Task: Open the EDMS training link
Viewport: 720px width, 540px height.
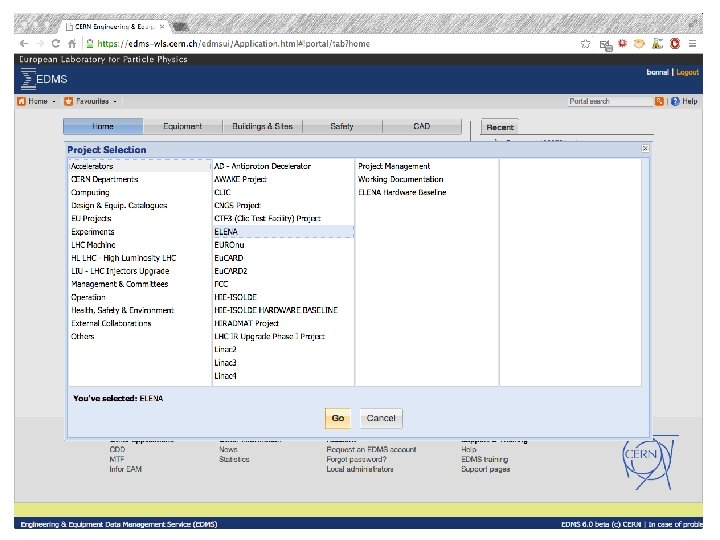Action: pyautogui.click(x=484, y=459)
